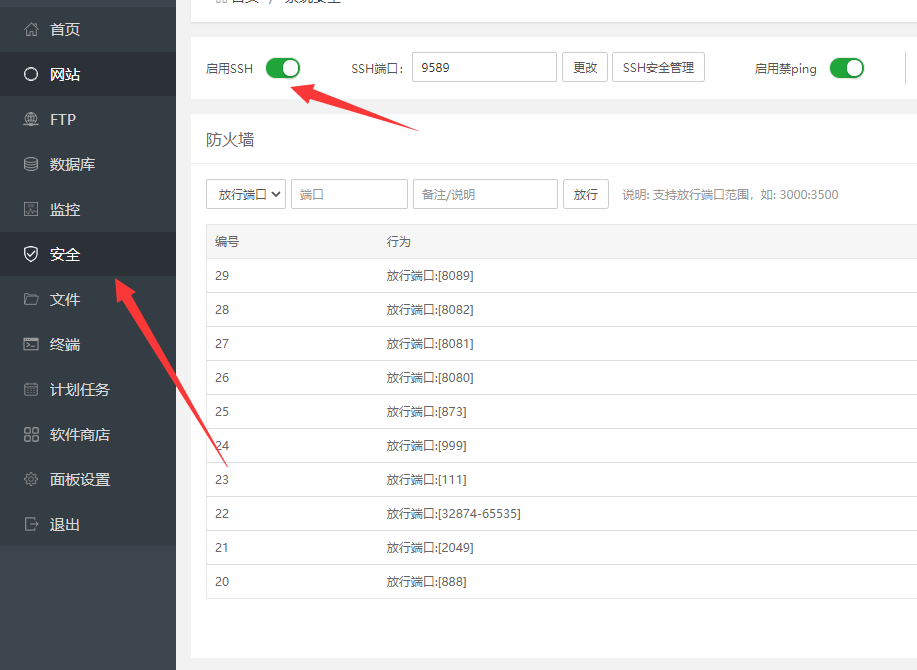This screenshot has width=917, height=670.
Task: Launch 终端 from the sidebar
Action: pyautogui.click(x=88, y=344)
